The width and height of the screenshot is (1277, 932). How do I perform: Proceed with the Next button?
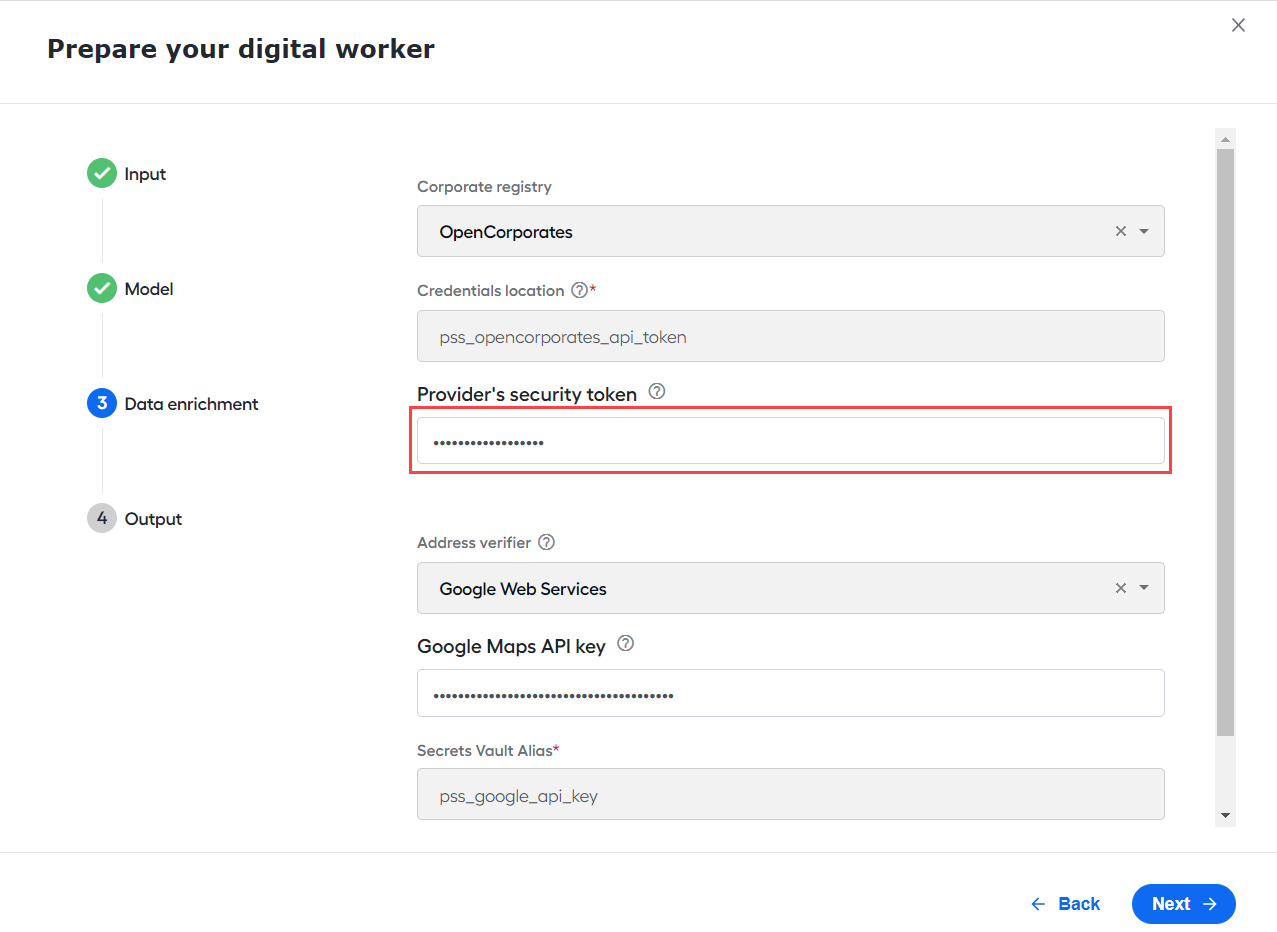[1184, 904]
